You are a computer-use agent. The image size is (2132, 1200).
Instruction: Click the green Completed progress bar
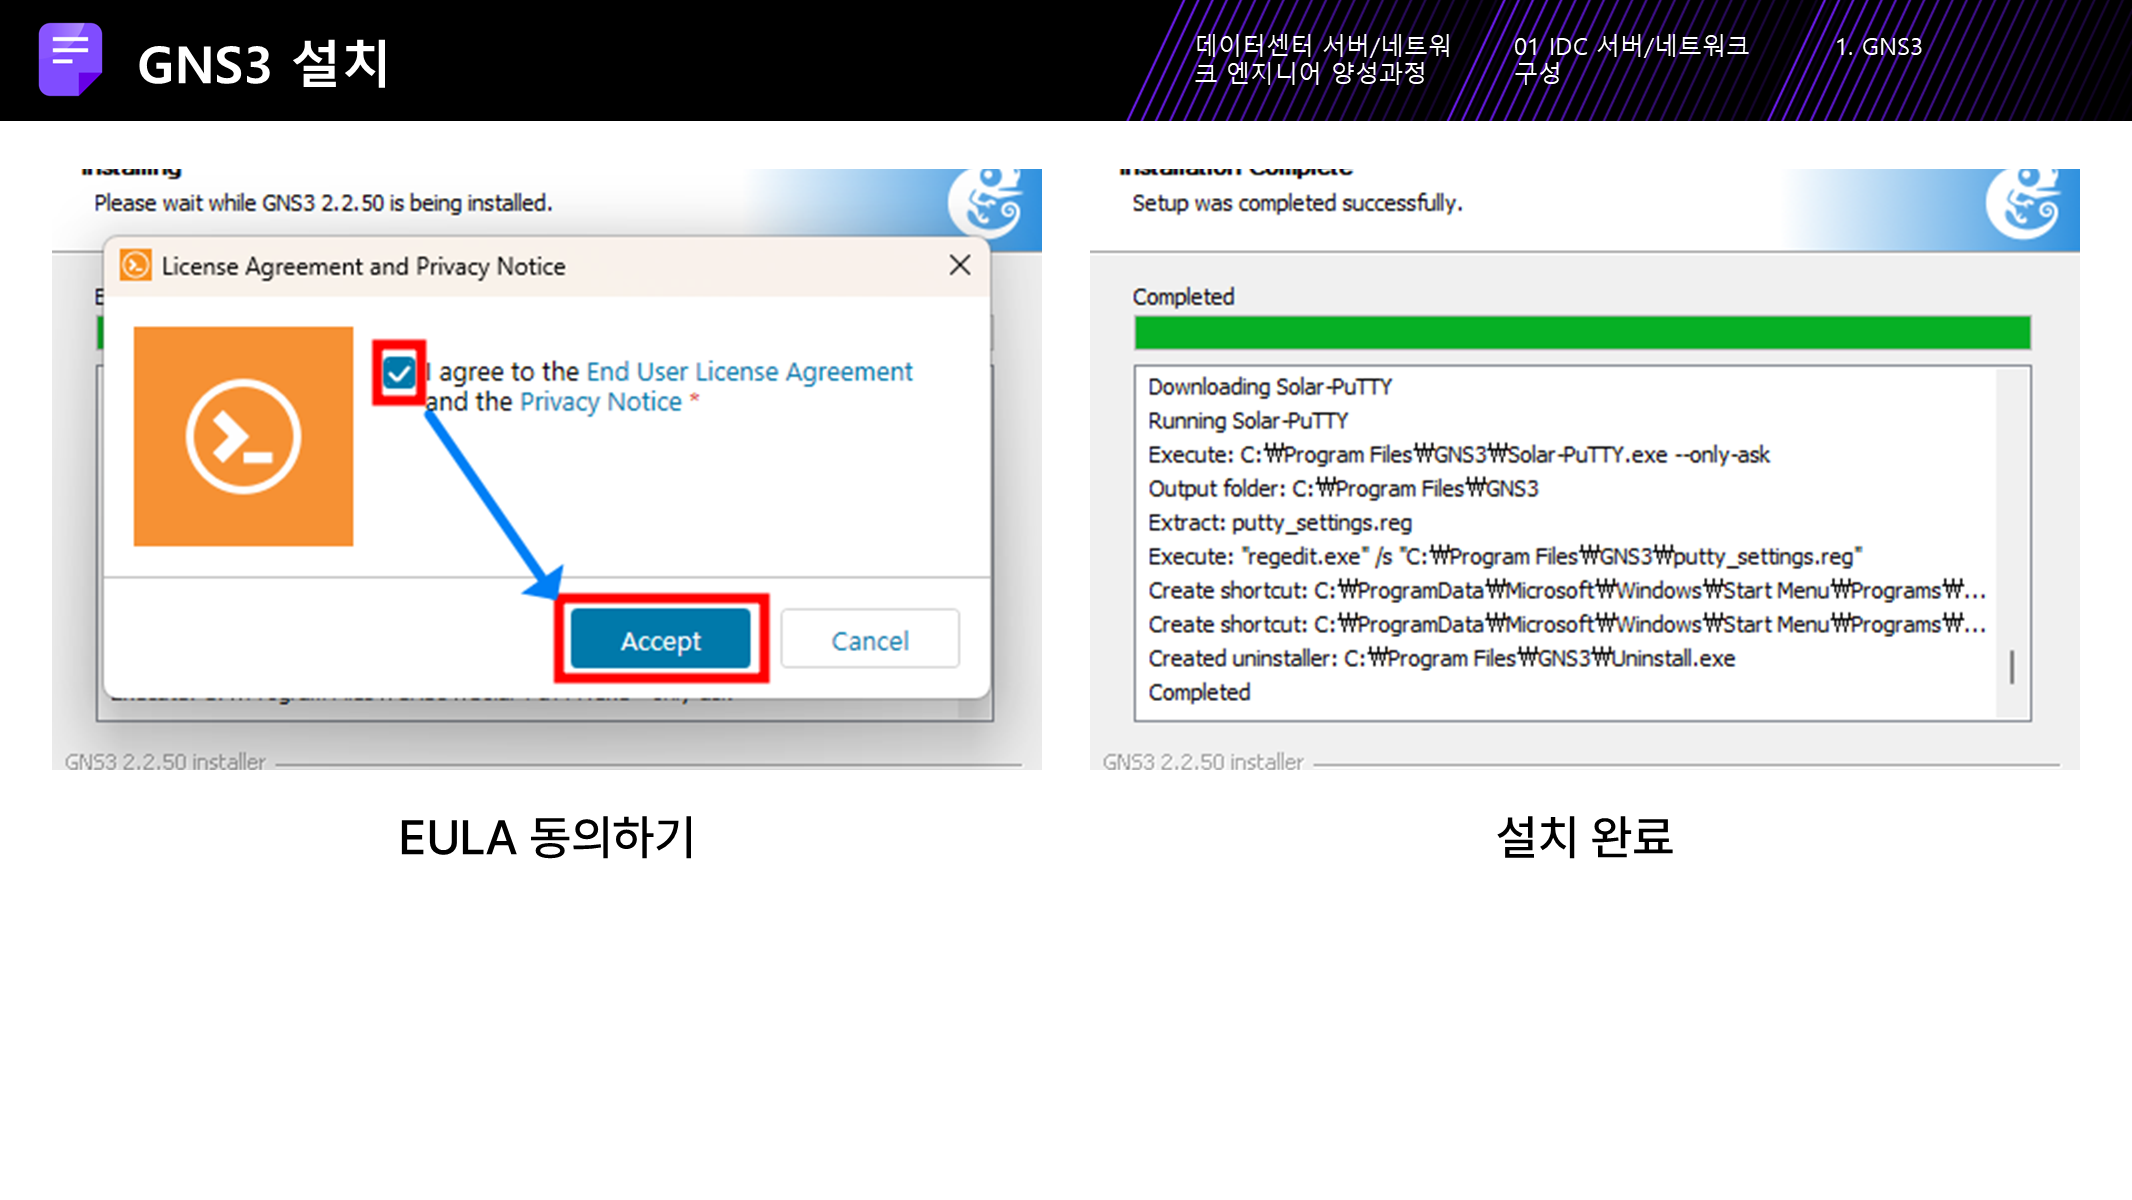pos(1582,333)
